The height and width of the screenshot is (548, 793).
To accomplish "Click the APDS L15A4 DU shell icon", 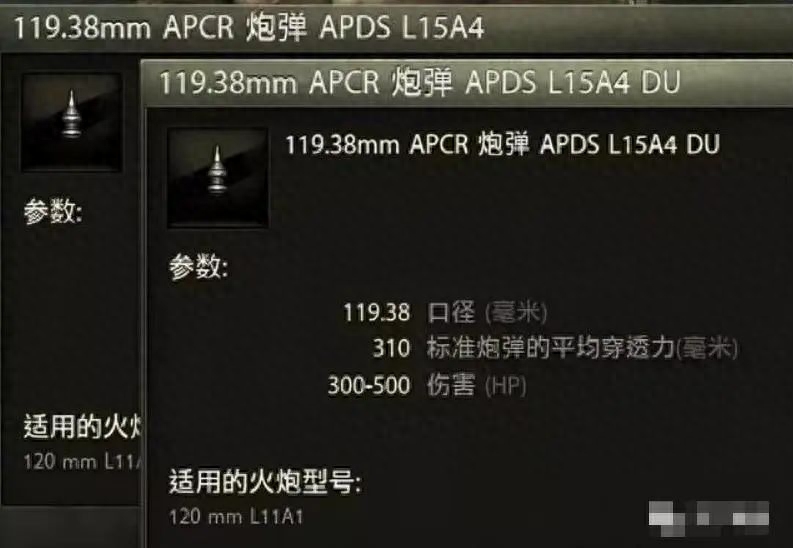I will 217,177.
